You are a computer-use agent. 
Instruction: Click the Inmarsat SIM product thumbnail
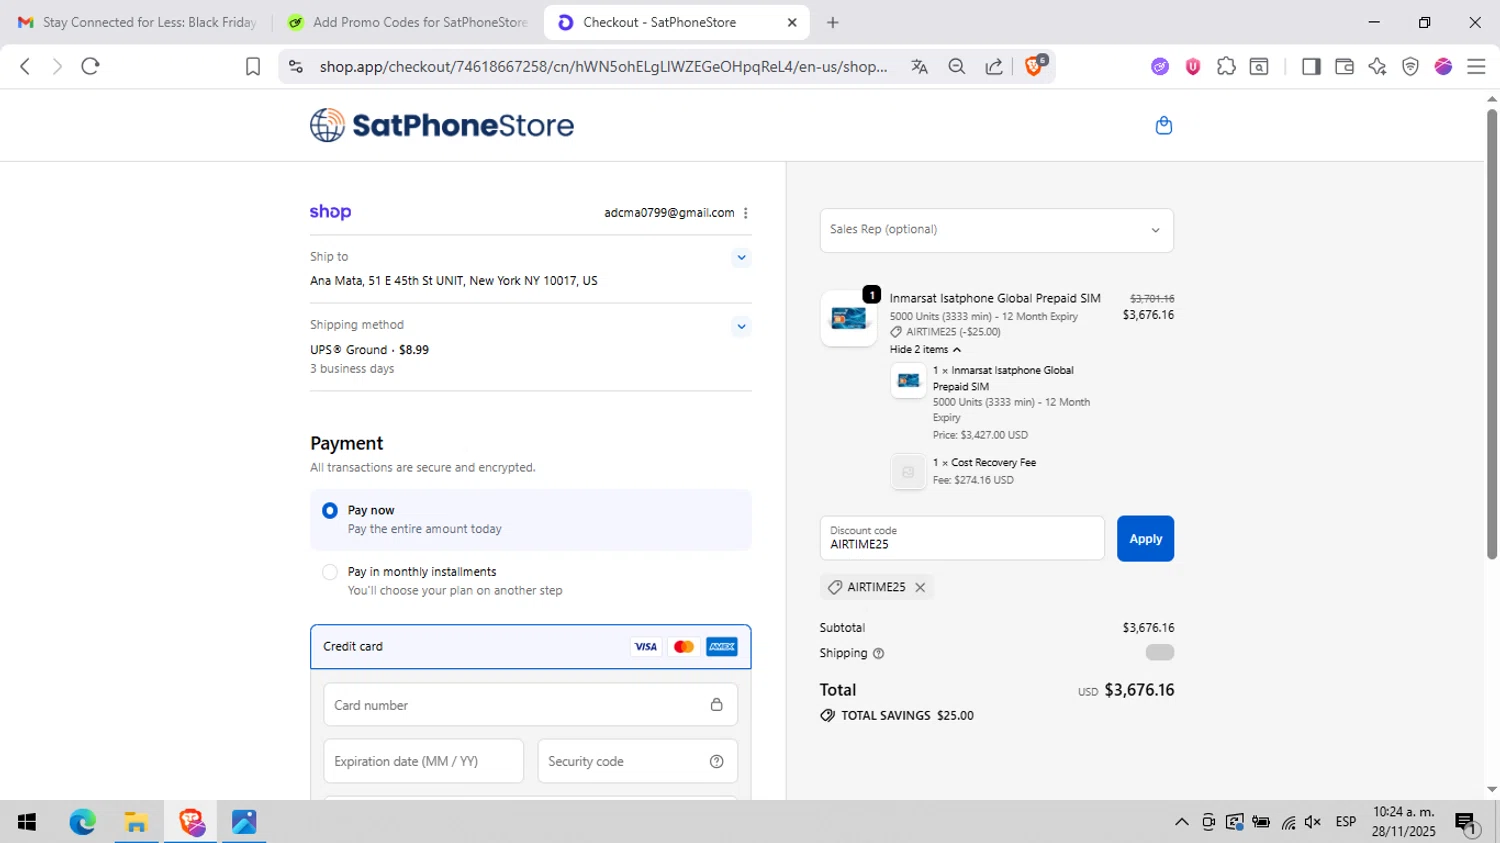[x=849, y=318]
